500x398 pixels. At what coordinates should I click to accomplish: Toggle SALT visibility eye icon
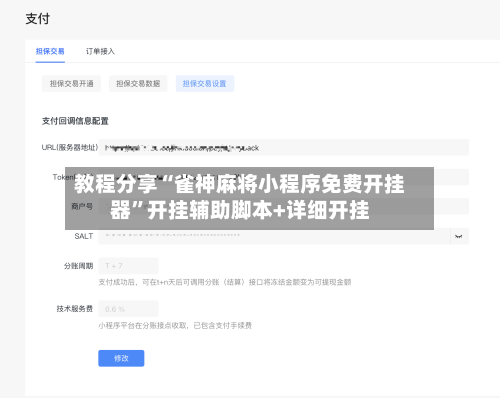click(x=459, y=236)
